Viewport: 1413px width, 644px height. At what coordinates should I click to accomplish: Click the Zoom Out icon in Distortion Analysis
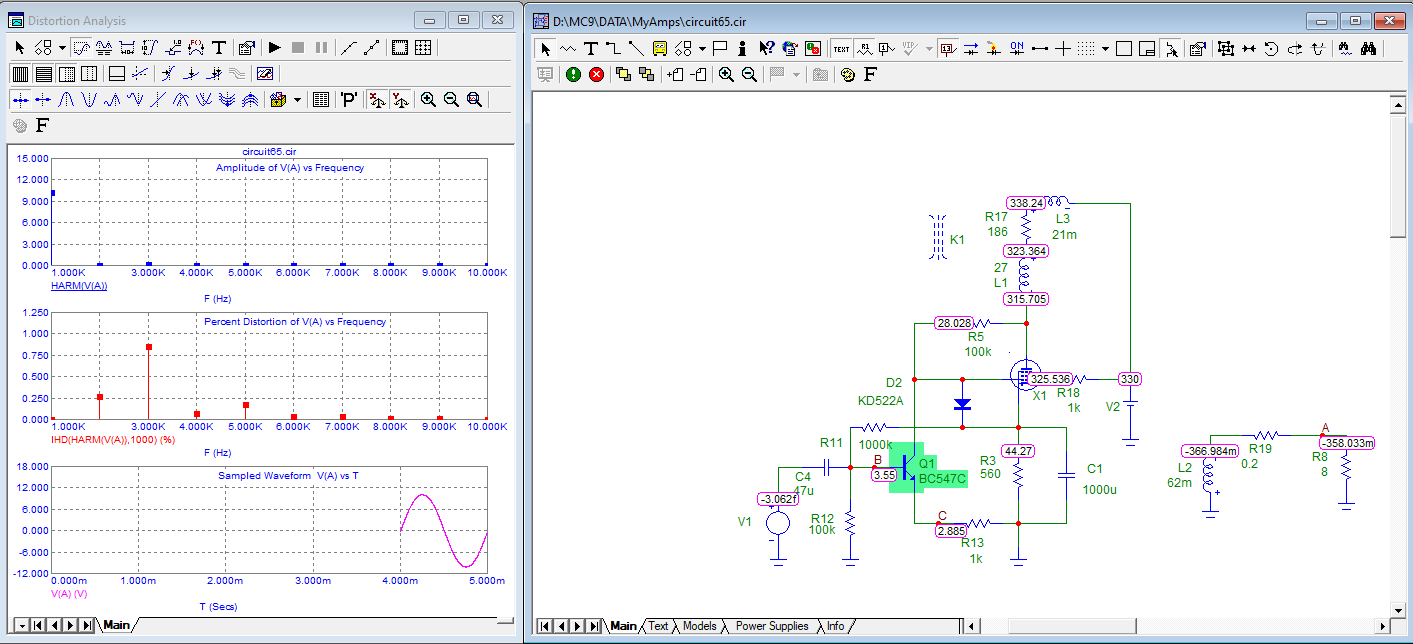[451, 99]
